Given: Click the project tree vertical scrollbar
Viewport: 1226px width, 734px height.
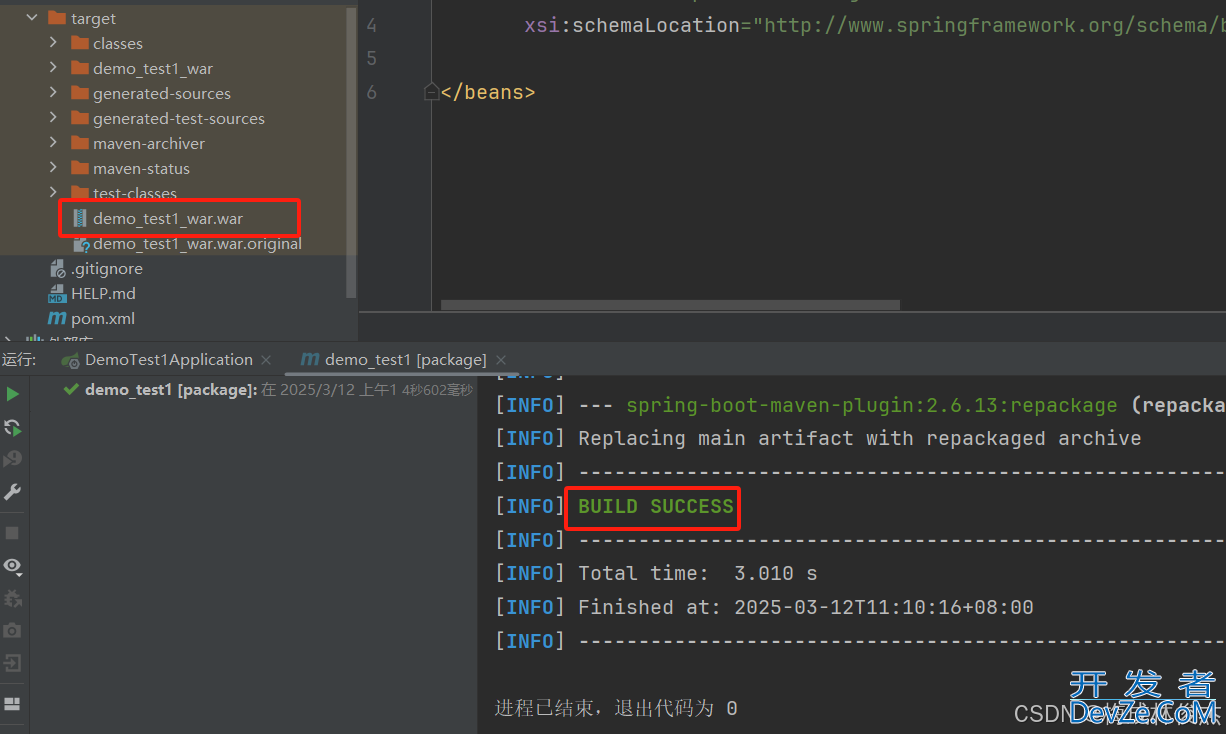Looking at the screenshot, I should click(x=351, y=152).
